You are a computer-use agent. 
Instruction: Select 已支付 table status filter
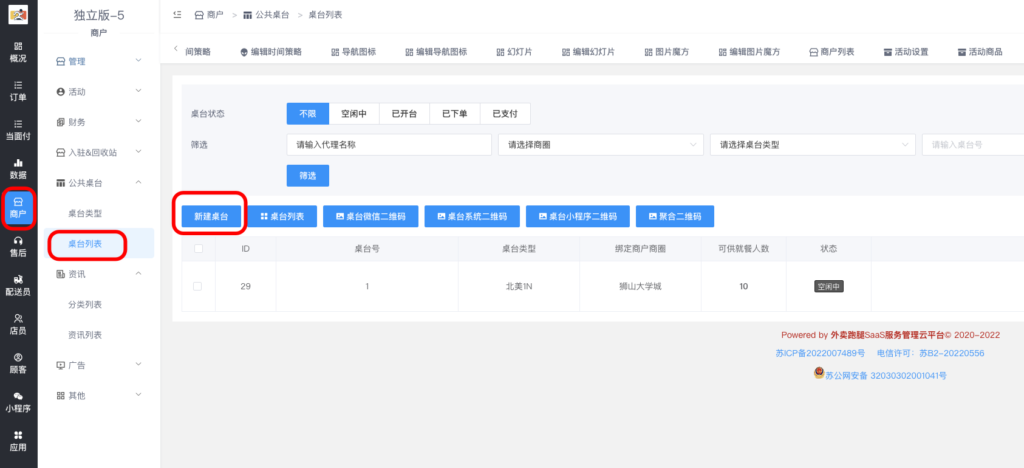505,114
